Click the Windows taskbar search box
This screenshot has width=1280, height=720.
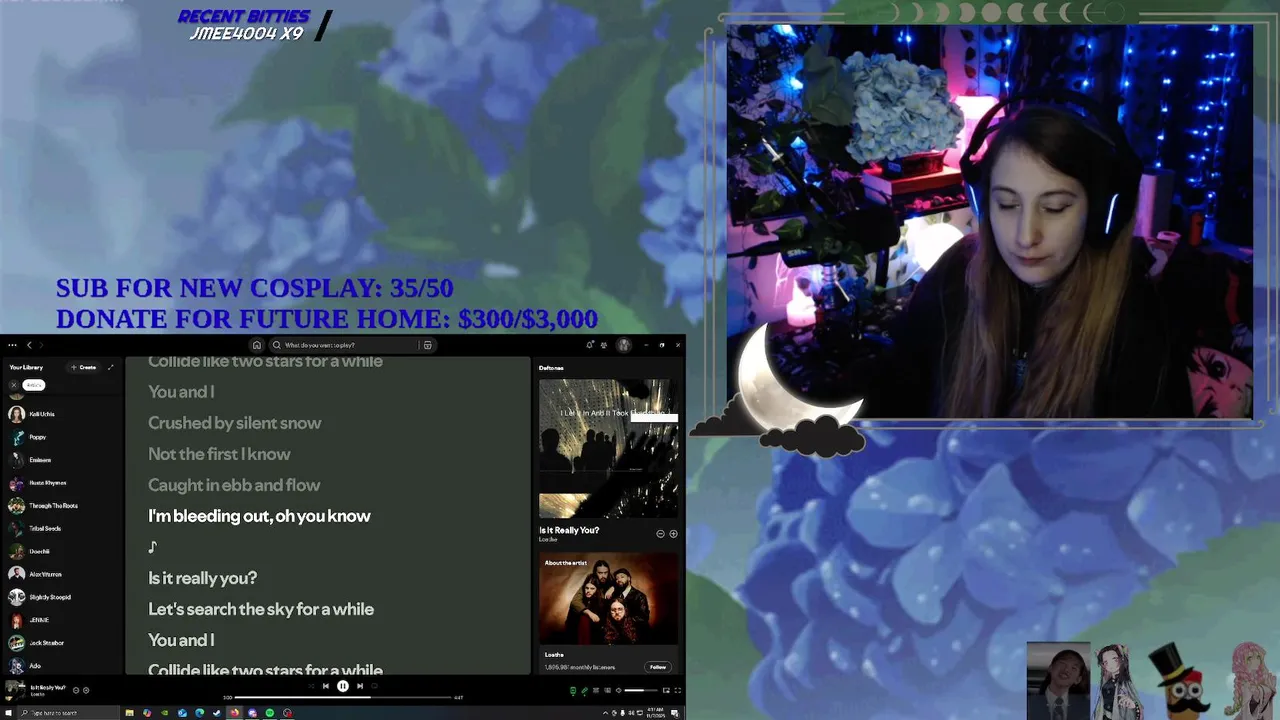pos(68,713)
